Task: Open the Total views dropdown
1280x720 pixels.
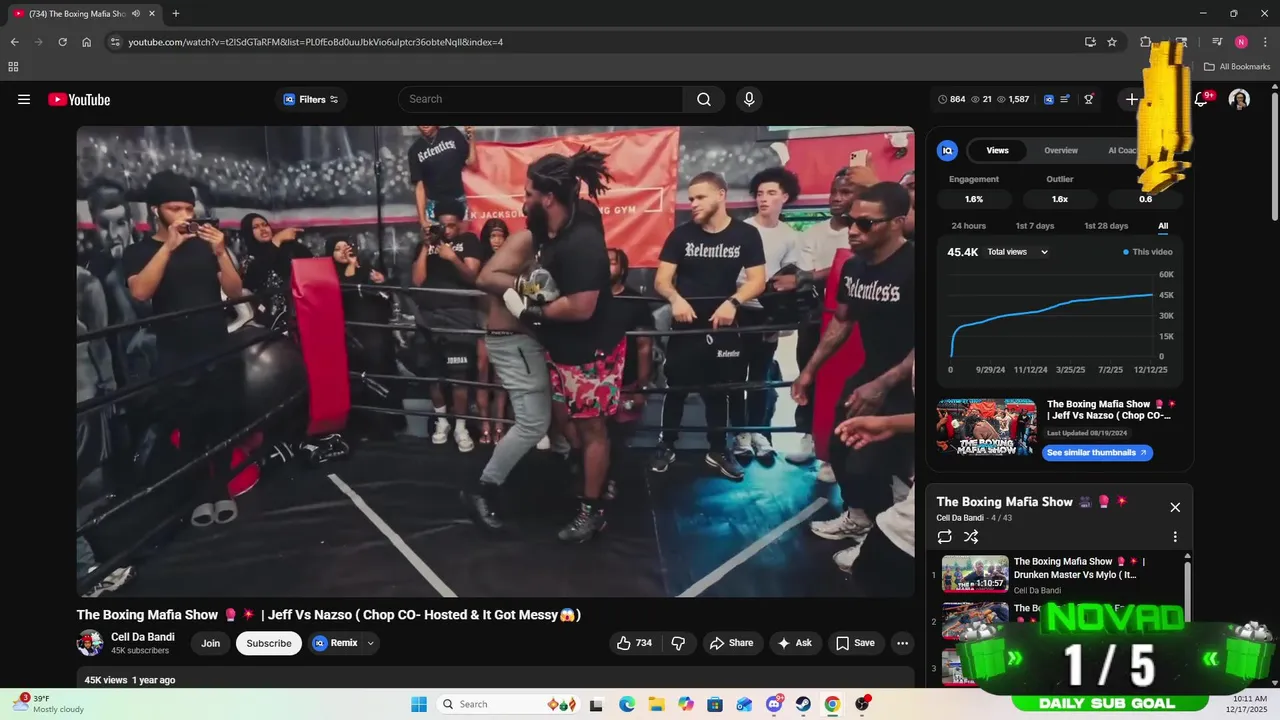Action: click(x=1018, y=252)
